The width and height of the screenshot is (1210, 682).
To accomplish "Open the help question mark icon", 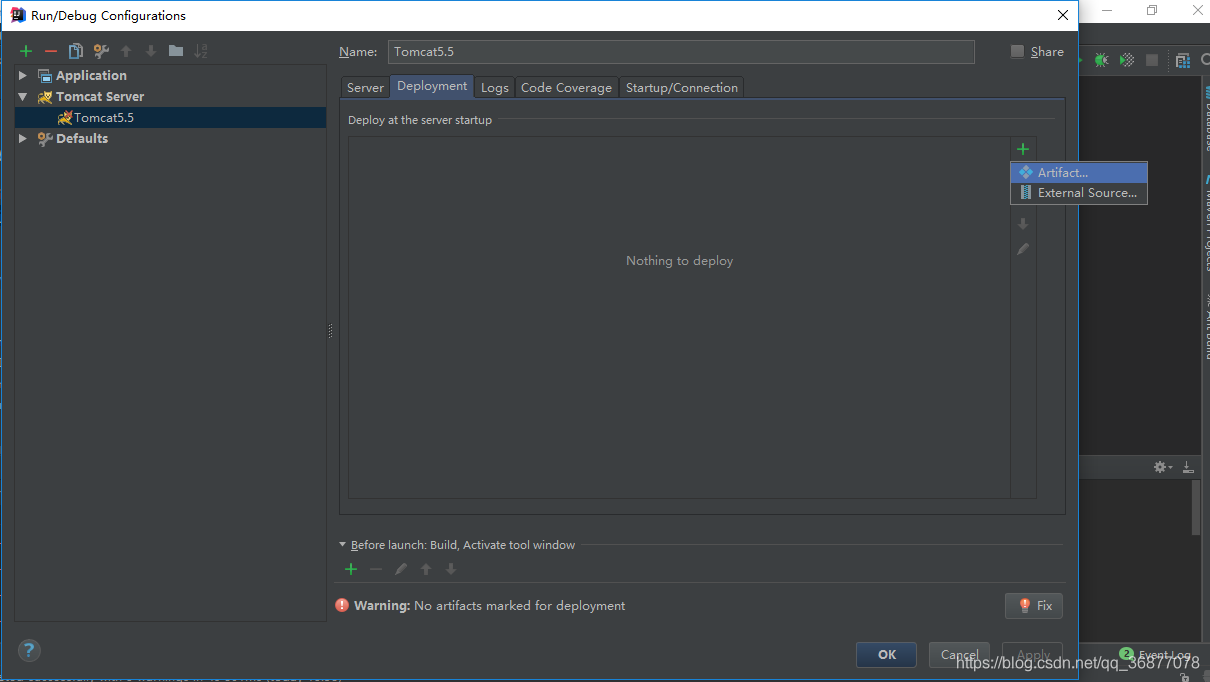I will pos(29,651).
